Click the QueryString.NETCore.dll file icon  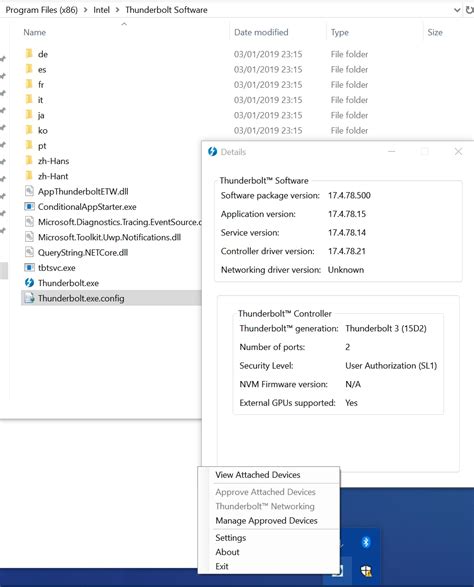[x=29, y=252]
